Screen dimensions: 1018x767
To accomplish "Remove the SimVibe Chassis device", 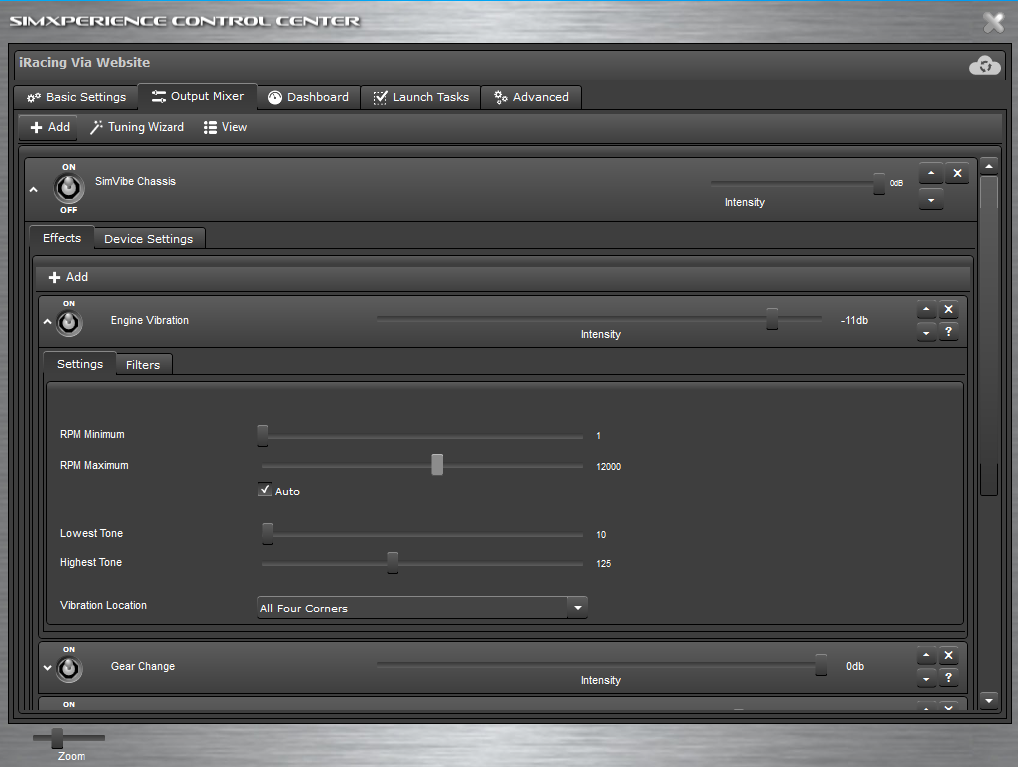I will [957, 174].
